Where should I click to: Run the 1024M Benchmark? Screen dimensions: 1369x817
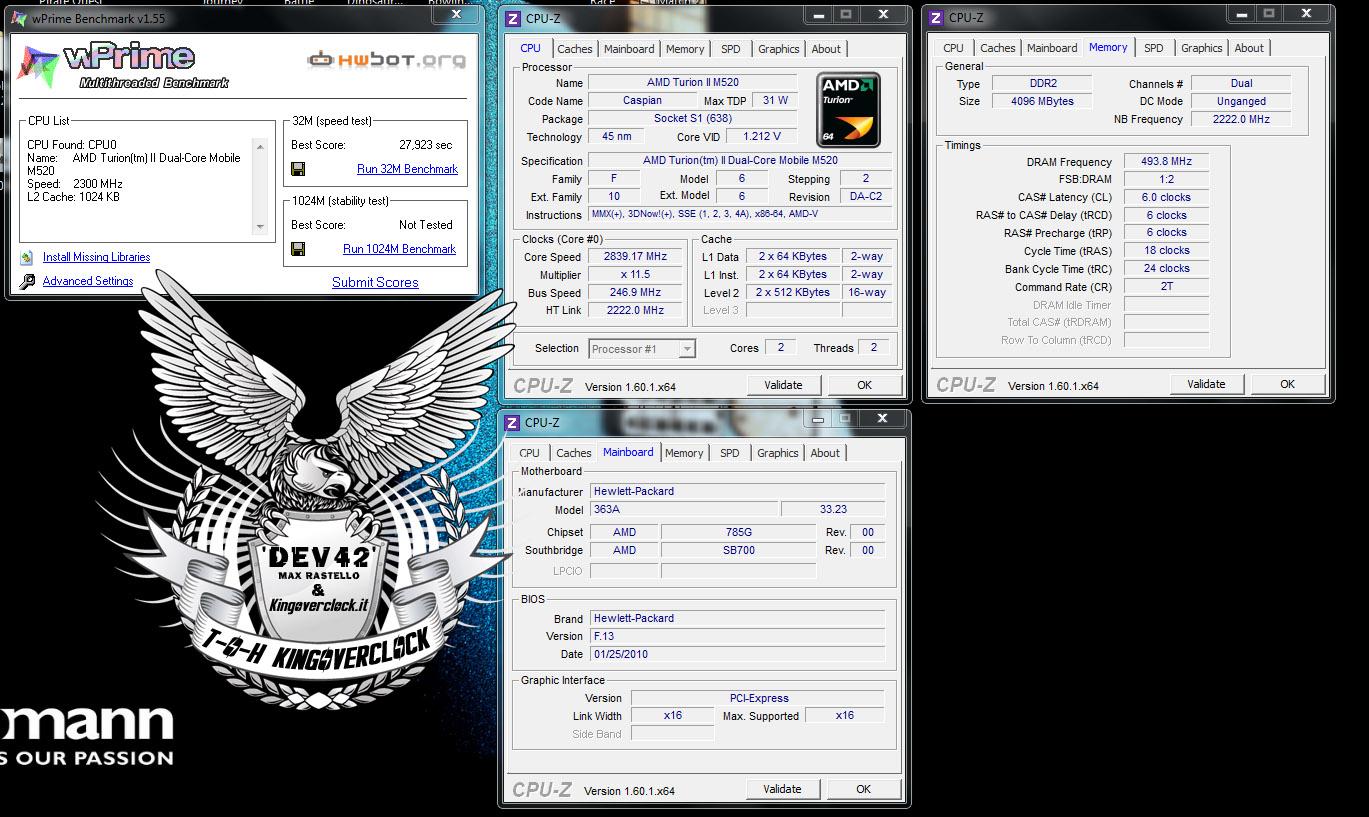point(399,249)
